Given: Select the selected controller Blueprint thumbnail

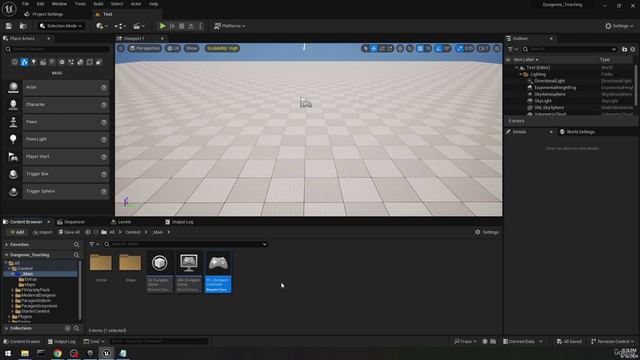Looking at the screenshot, I should [x=218, y=272].
